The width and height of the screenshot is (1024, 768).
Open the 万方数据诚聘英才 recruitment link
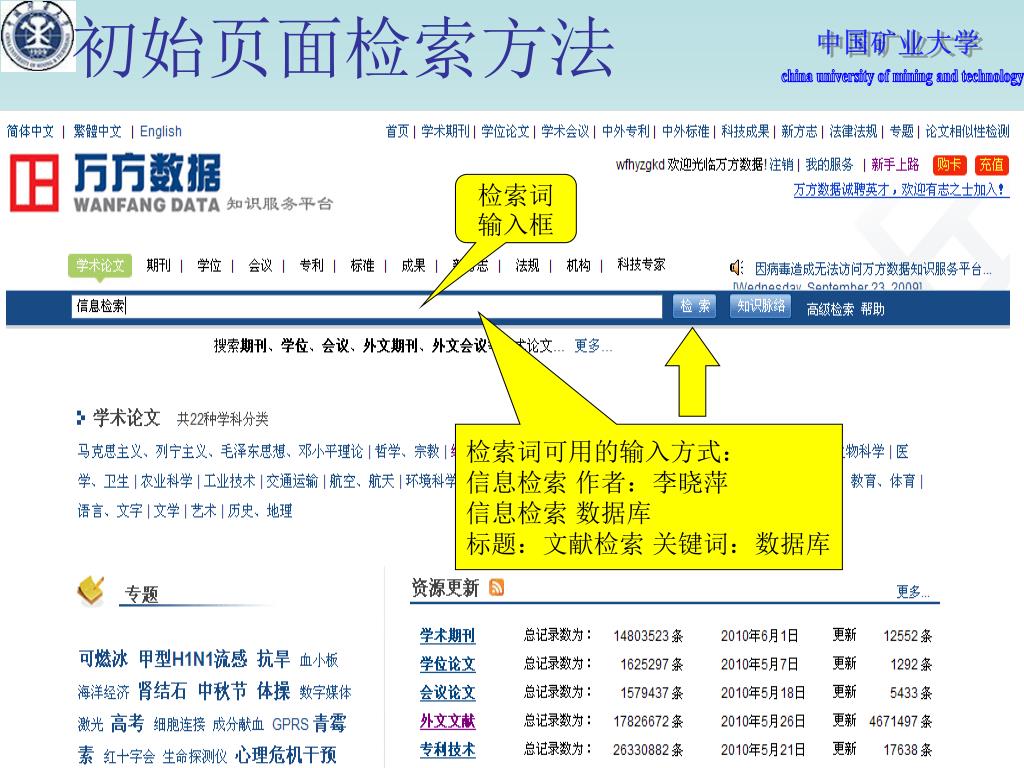[901, 189]
